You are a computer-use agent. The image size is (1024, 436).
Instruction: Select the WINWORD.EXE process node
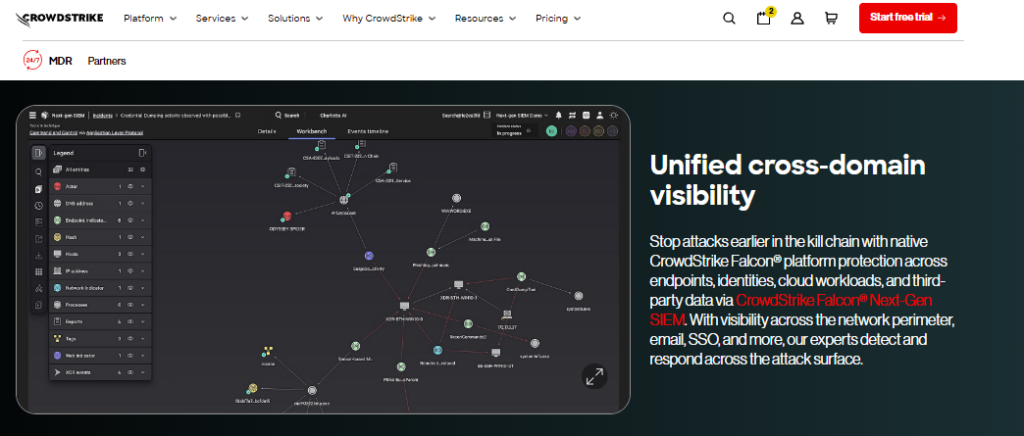click(x=456, y=198)
